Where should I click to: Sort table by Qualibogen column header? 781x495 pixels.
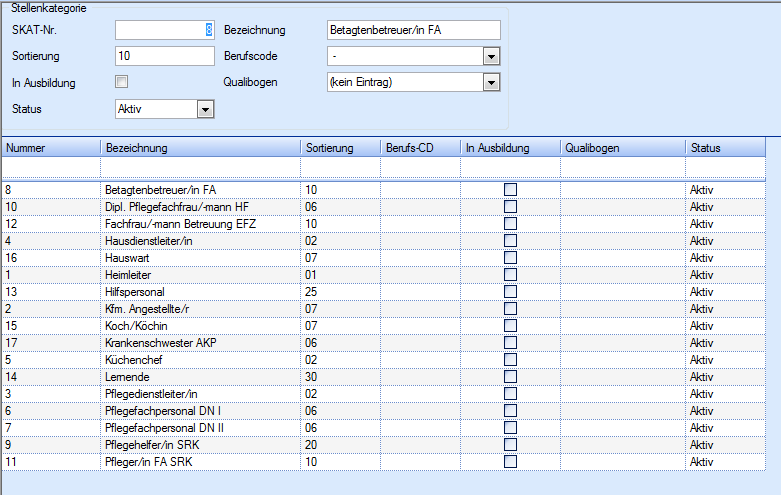[x=623, y=148]
